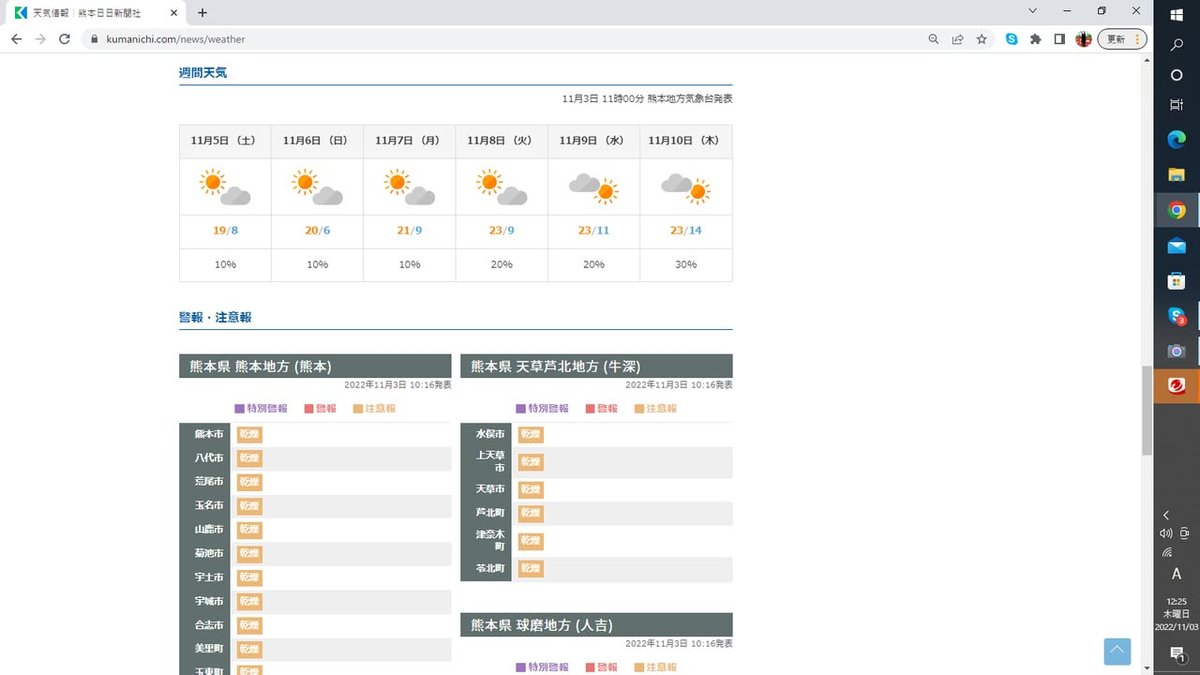Image resolution: width=1200 pixels, height=675 pixels.
Task: Go back to the previous page
Action: pyautogui.click(x=16, y=39)
